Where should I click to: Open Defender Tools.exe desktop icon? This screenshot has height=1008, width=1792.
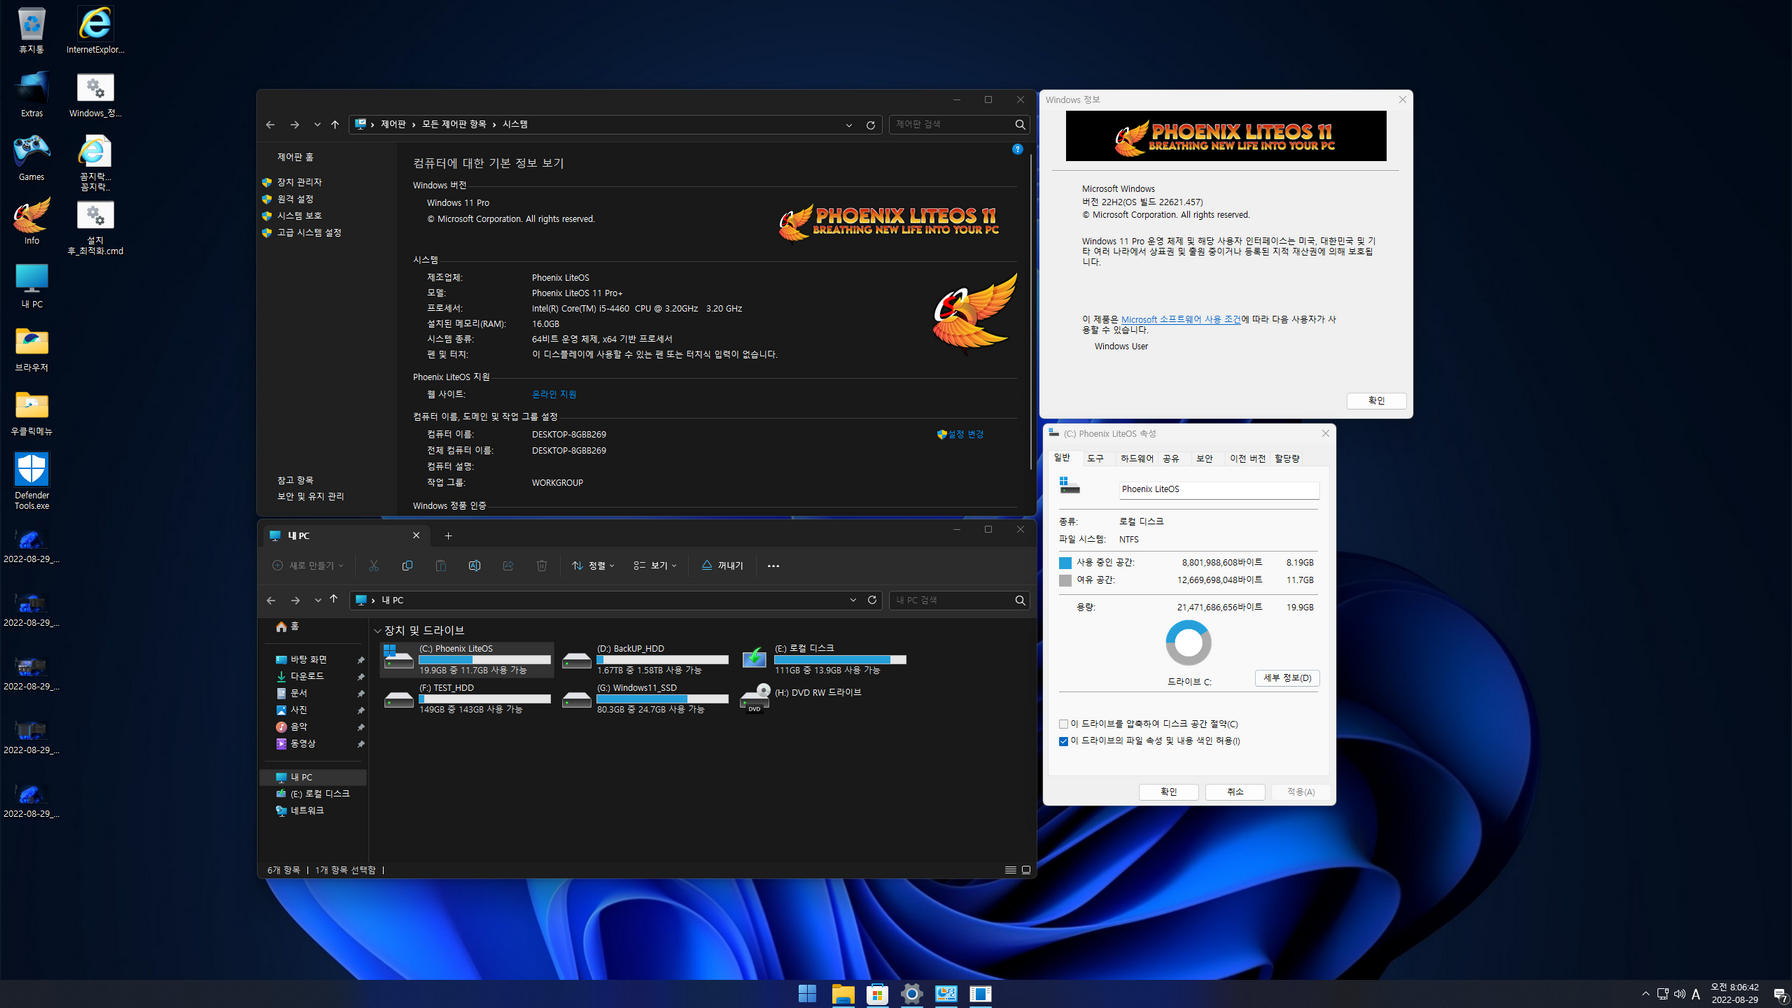pos(31,481)
